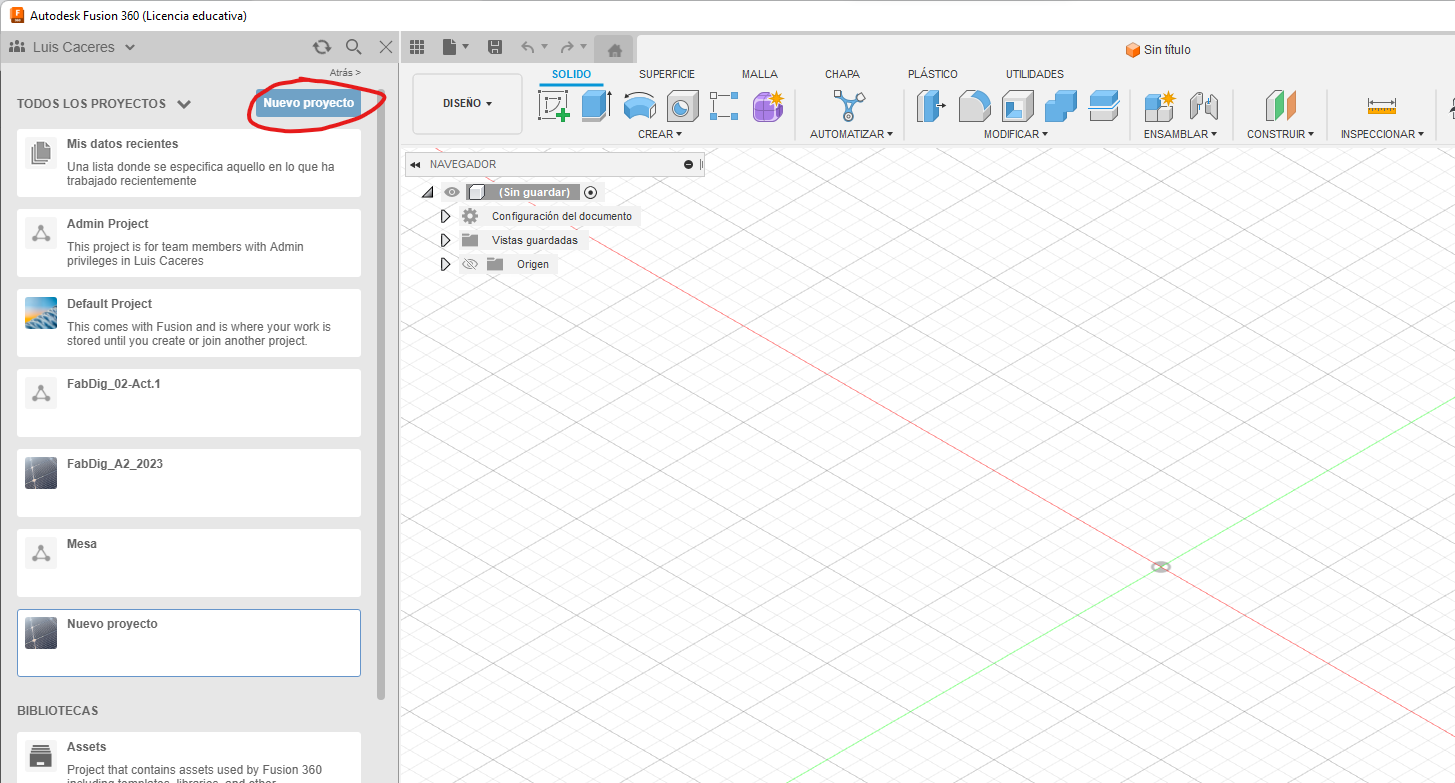Screen dimensions: 1455x783
Task: Switch to the SOLIDO tab
Action: point(571,74)
